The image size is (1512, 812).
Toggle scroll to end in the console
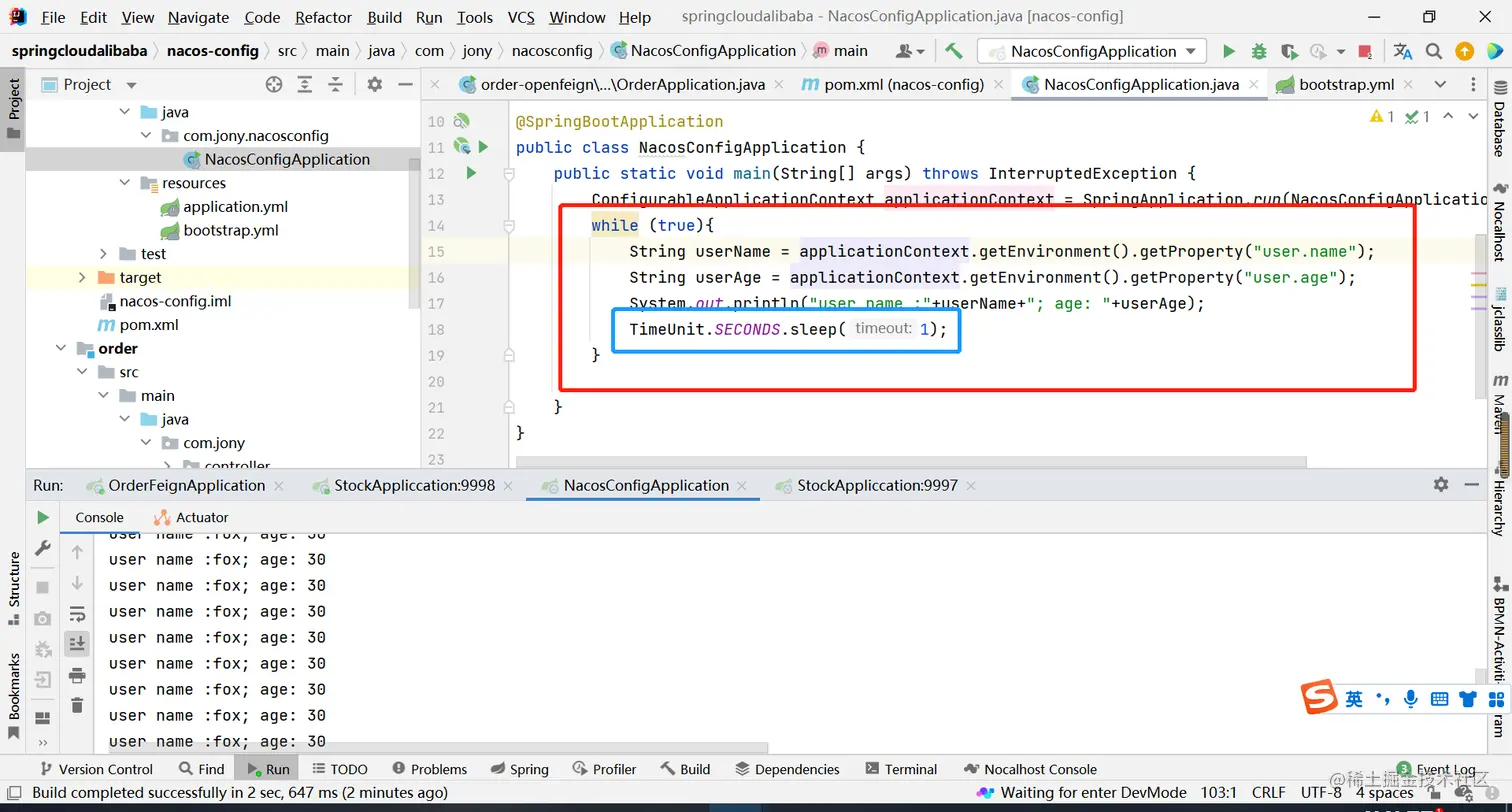(77, 644)
